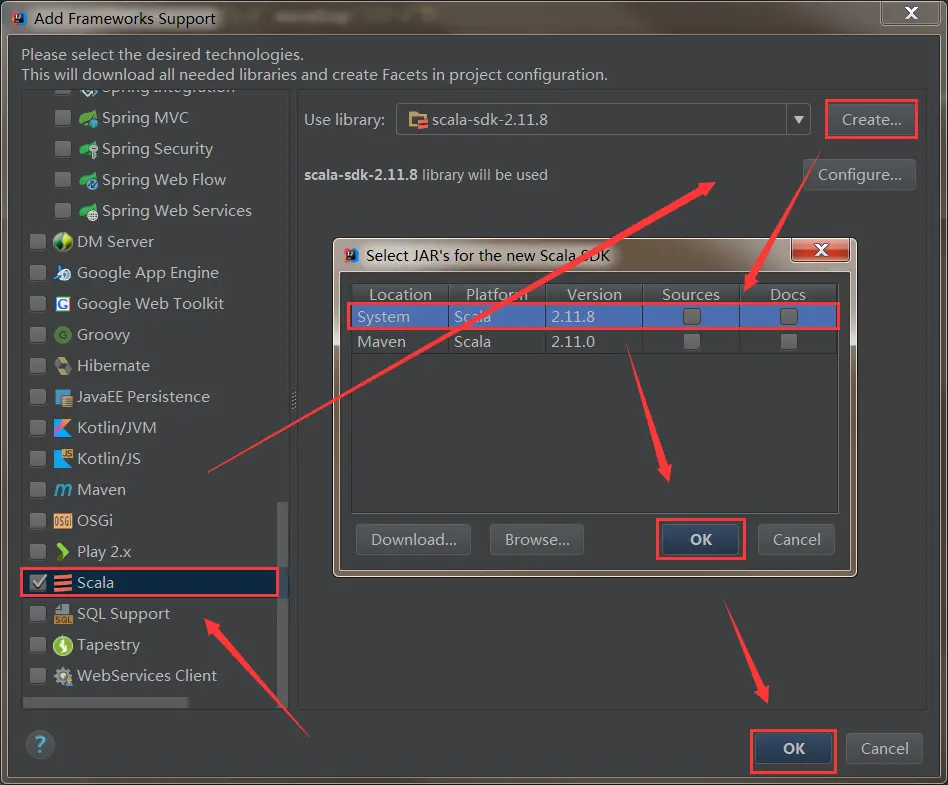
Task: Open the Use library dropdown arrow
Action: (798, 120)
